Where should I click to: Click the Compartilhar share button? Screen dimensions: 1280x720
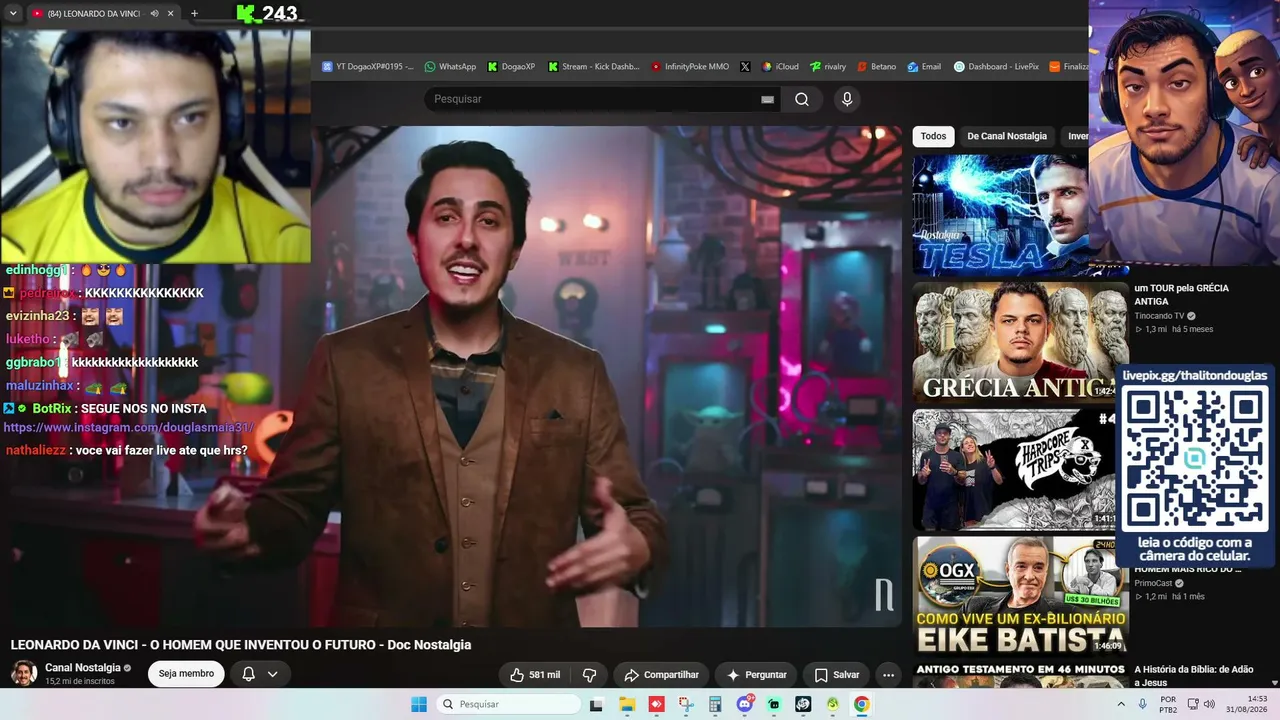[x=661, y=675]
